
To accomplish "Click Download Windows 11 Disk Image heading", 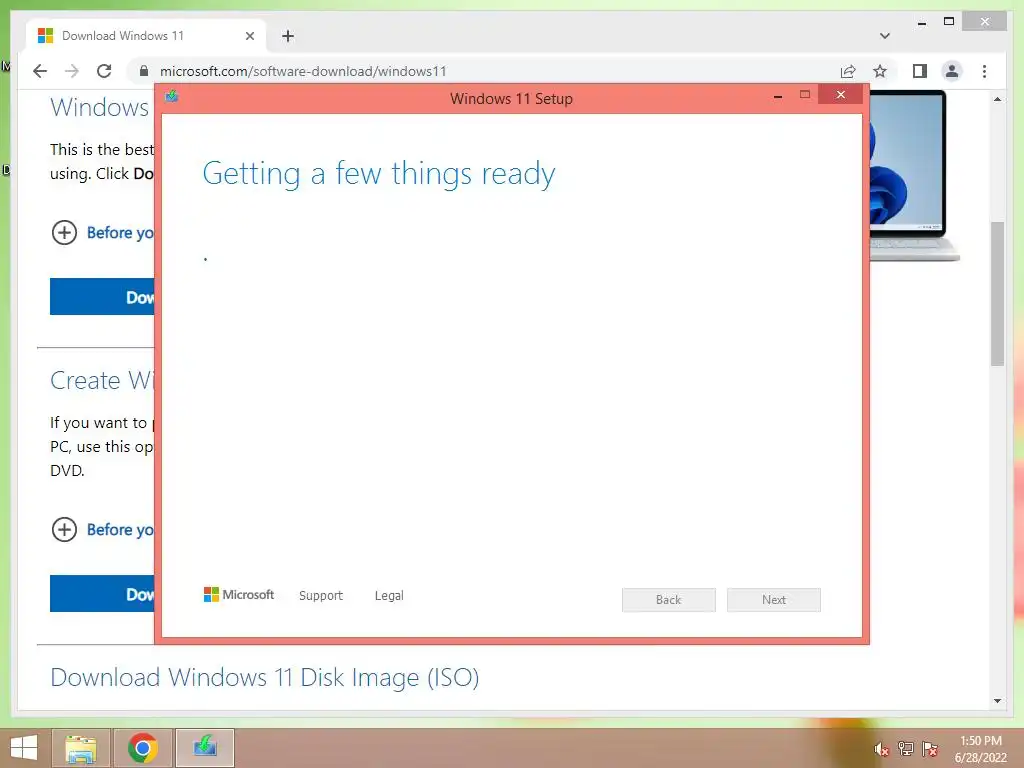I will click(264, 678).
